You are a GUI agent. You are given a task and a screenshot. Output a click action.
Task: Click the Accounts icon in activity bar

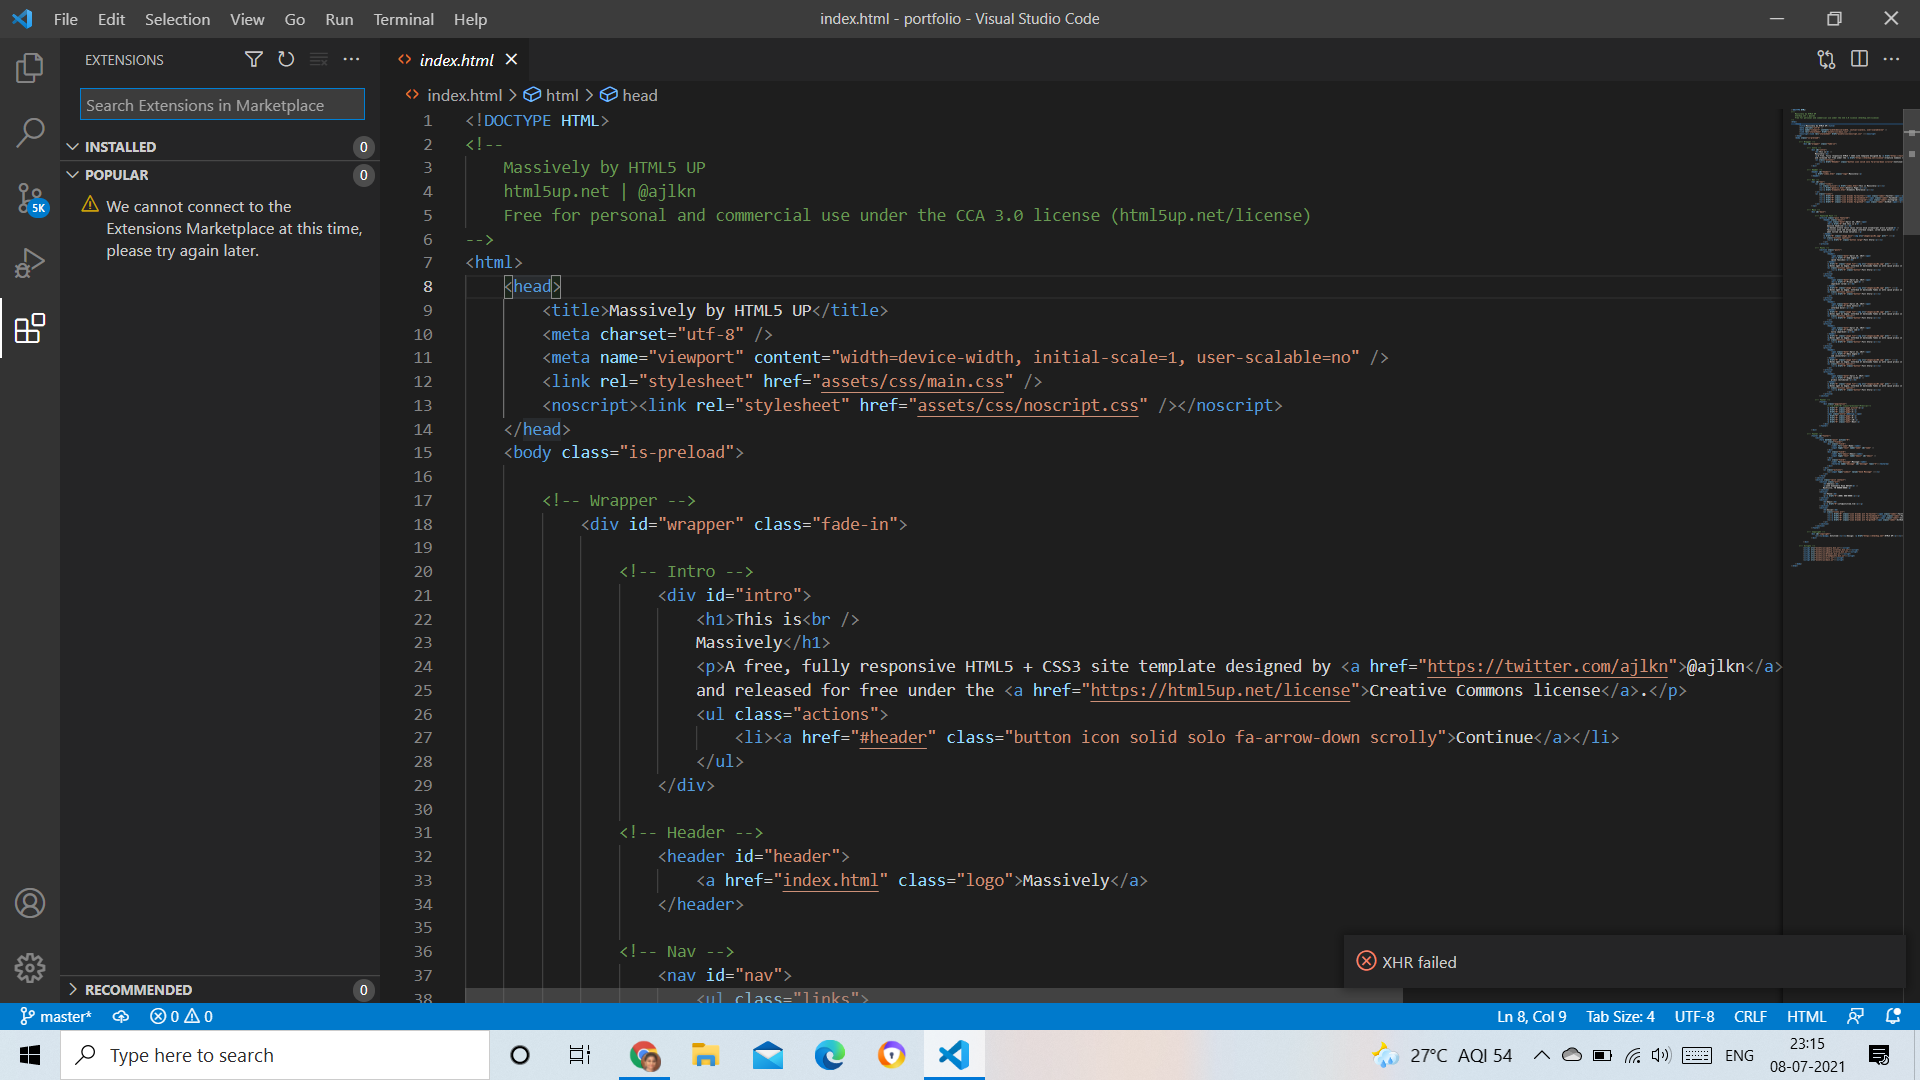30,902
